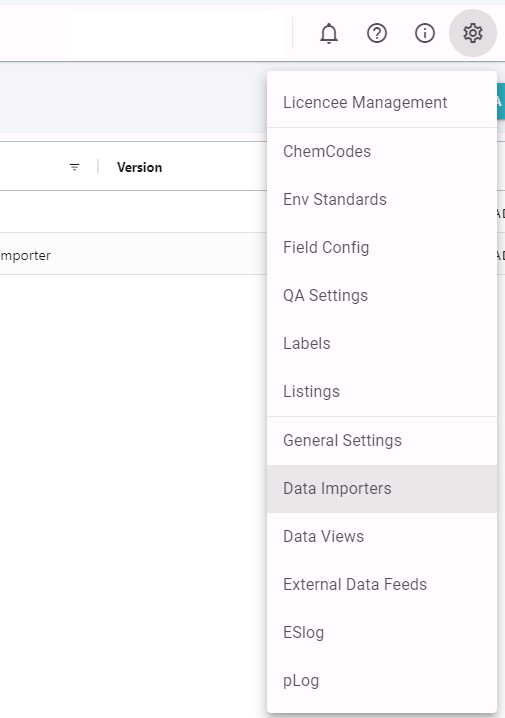
Task: Open the information icon
Action: tap(425, 33)
